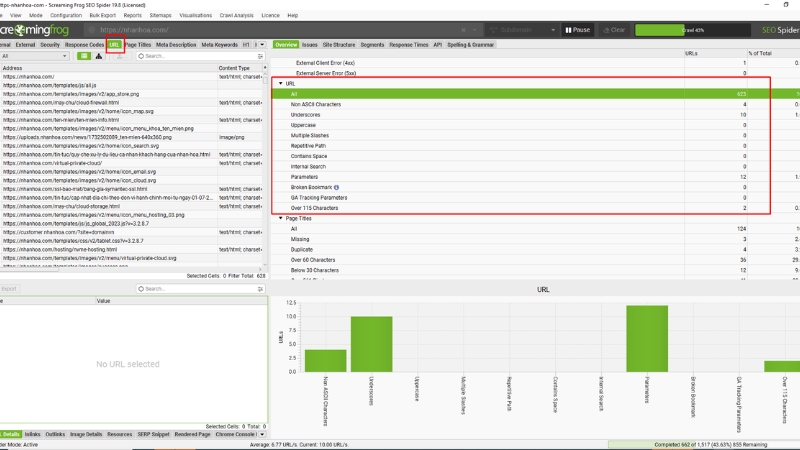Click the upper export upload icon
Viewport: 800px width, 450px height.
[120, 56]
